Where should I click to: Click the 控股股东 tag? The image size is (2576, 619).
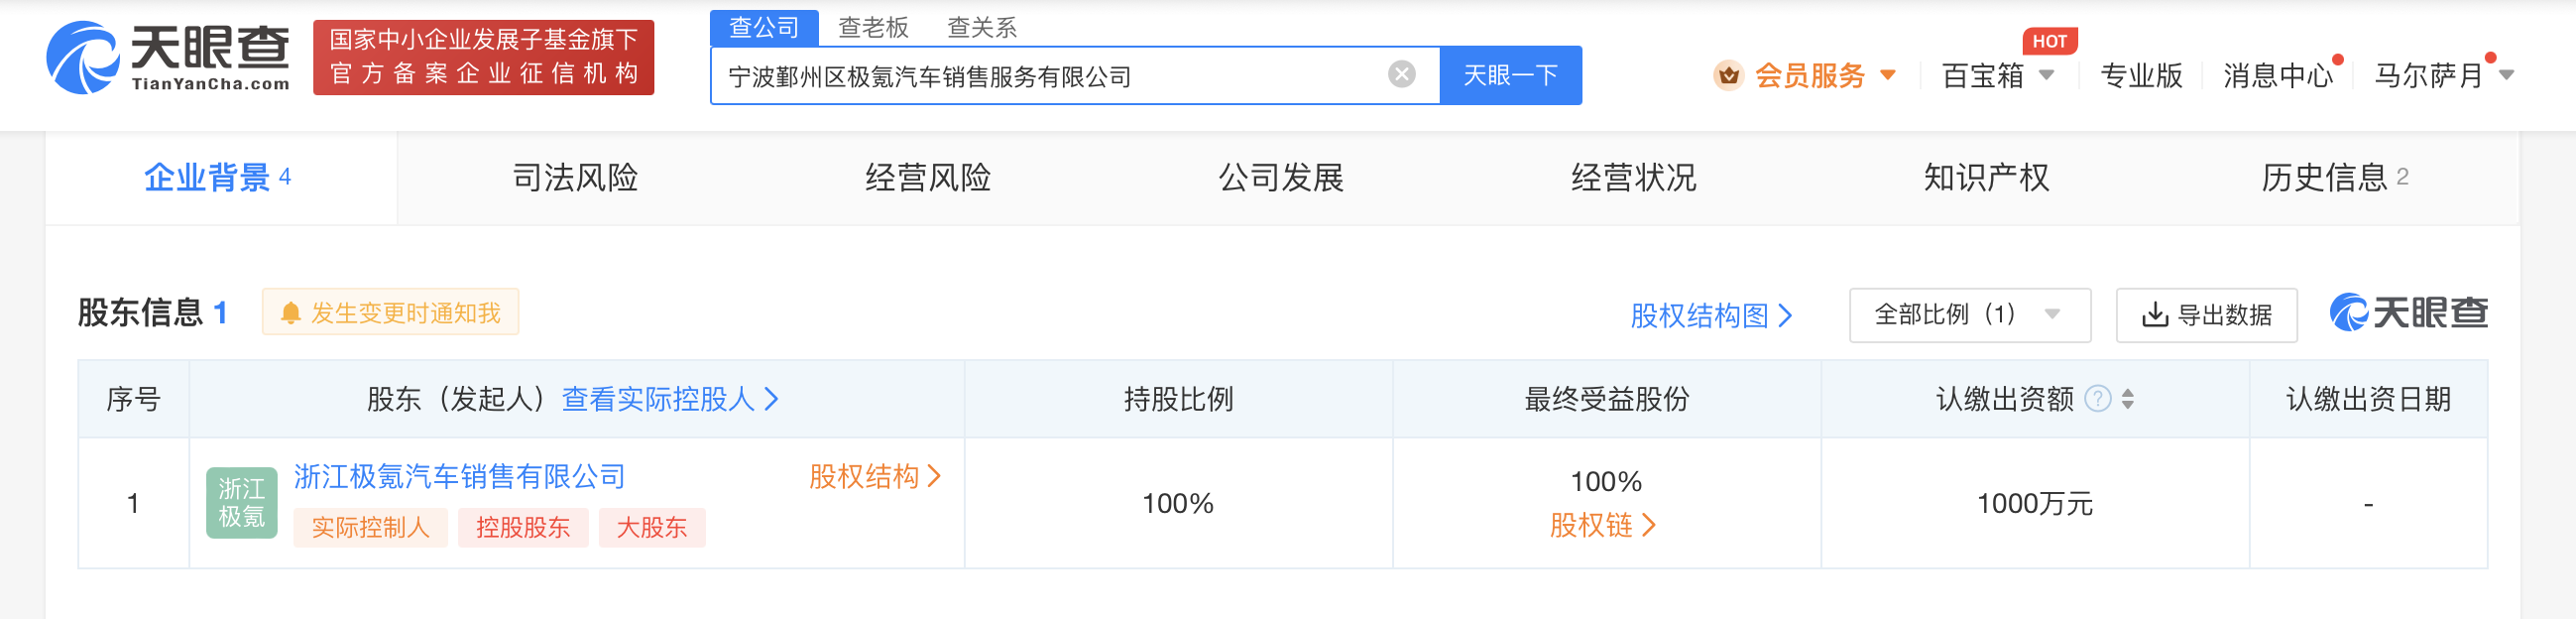(x=523, y=528)
